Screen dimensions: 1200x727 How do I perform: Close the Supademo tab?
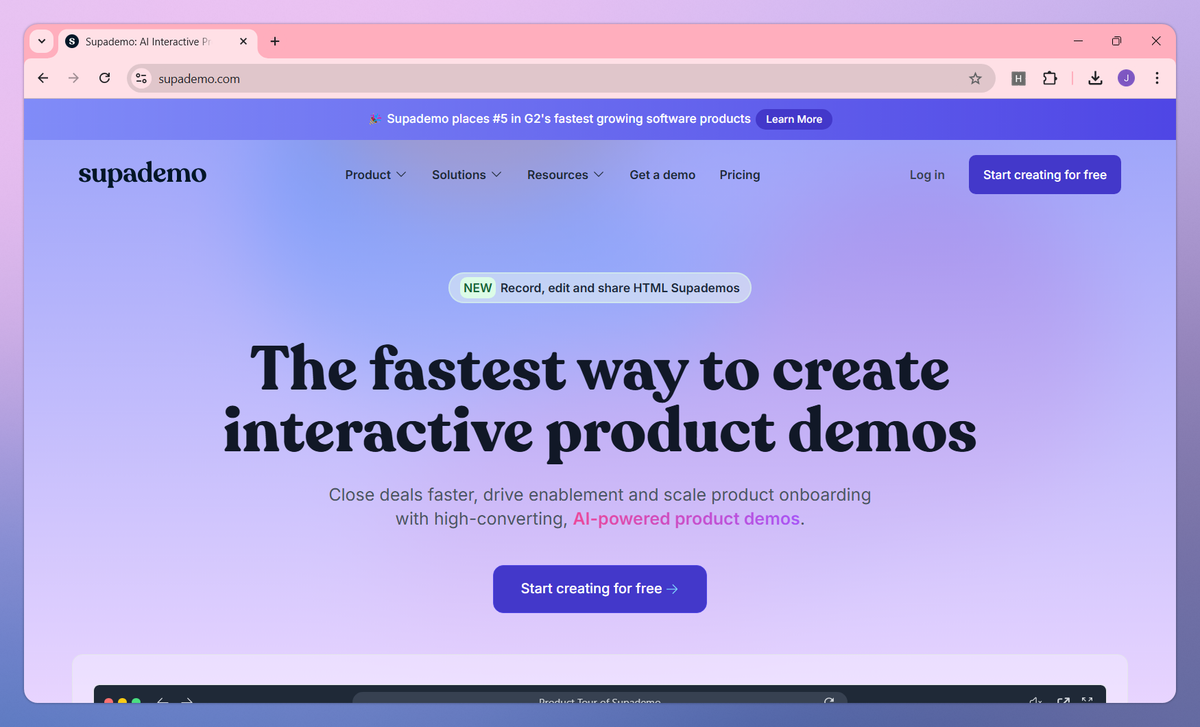(243, 41)
